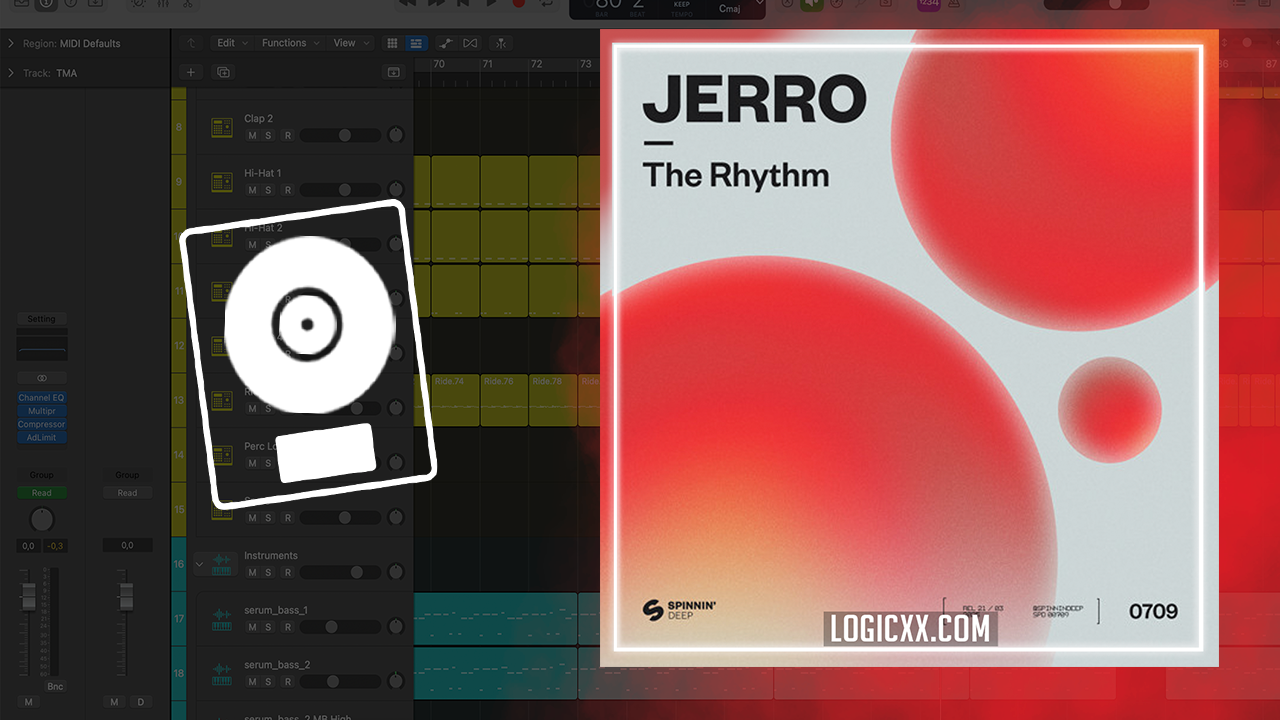This screenshot has width=1280, height=720.
Task: Click the stereo link button in channel strip
Action: point(42,379)
